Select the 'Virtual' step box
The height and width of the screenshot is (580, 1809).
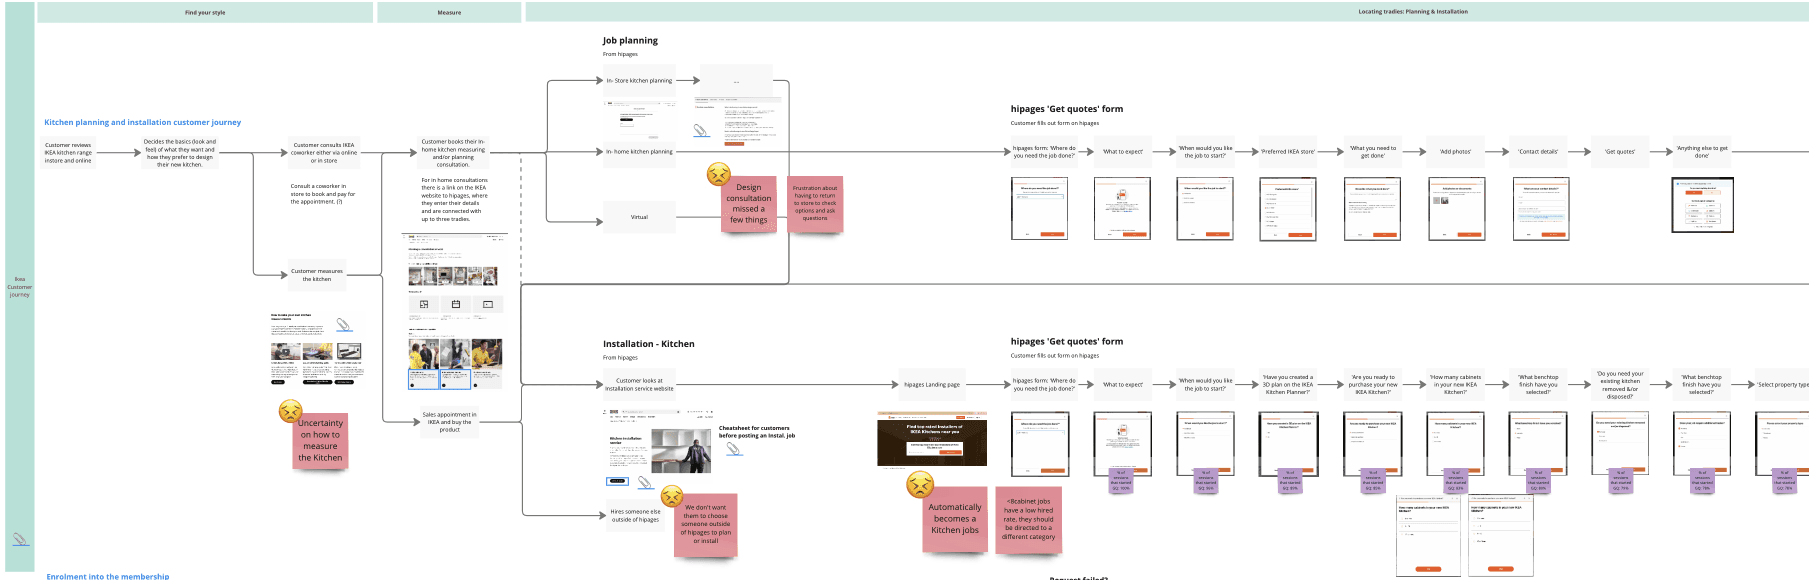click(x=639, y=217)
